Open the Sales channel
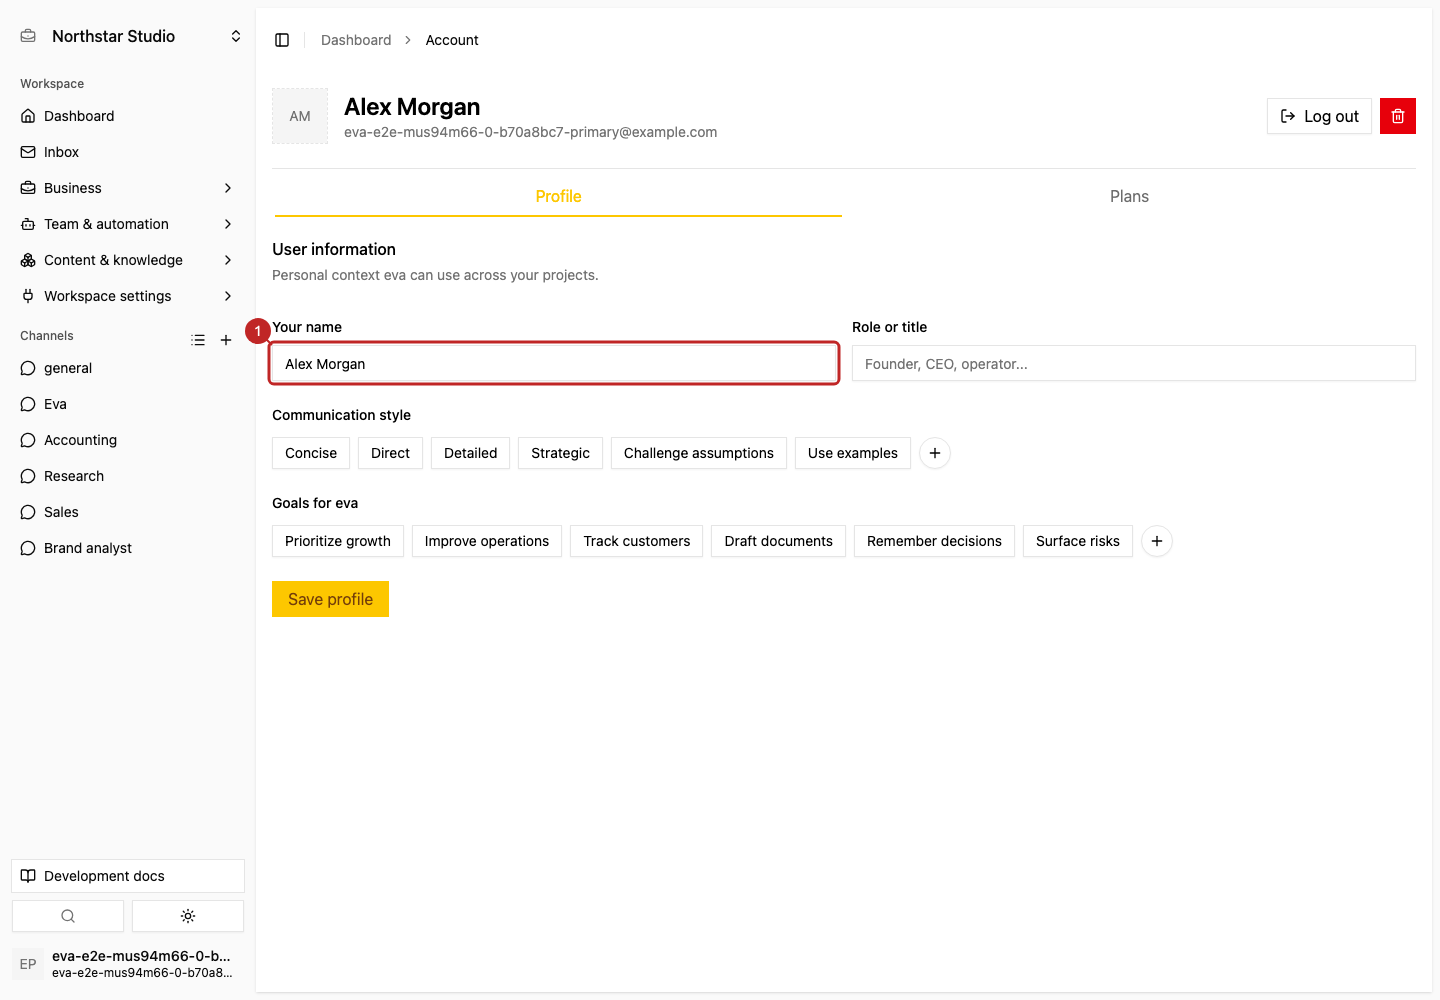Viewport: 1440px width, 1000px height. 128,512
